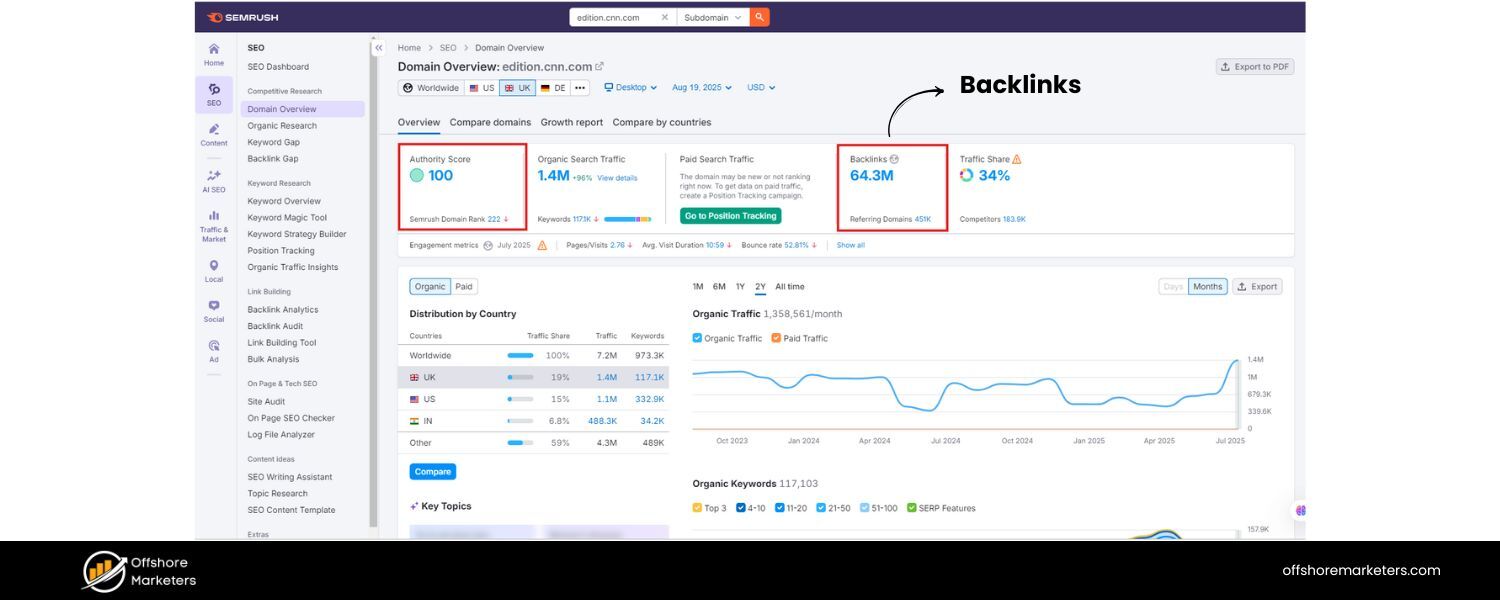
Task: Uncheck the Paid Traffic checkbox
Action: (x=775, y=338)
